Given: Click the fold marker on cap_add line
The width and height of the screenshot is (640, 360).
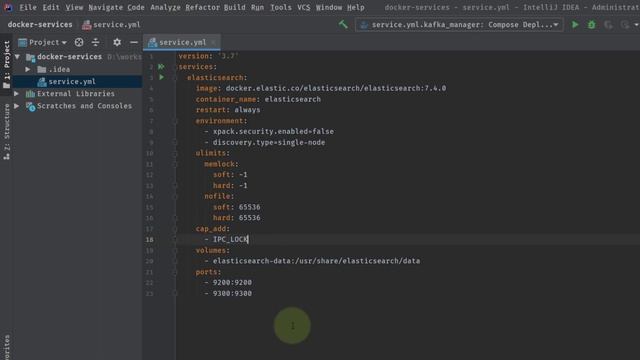Looking at the screenshot, I should tap(175, 229).
